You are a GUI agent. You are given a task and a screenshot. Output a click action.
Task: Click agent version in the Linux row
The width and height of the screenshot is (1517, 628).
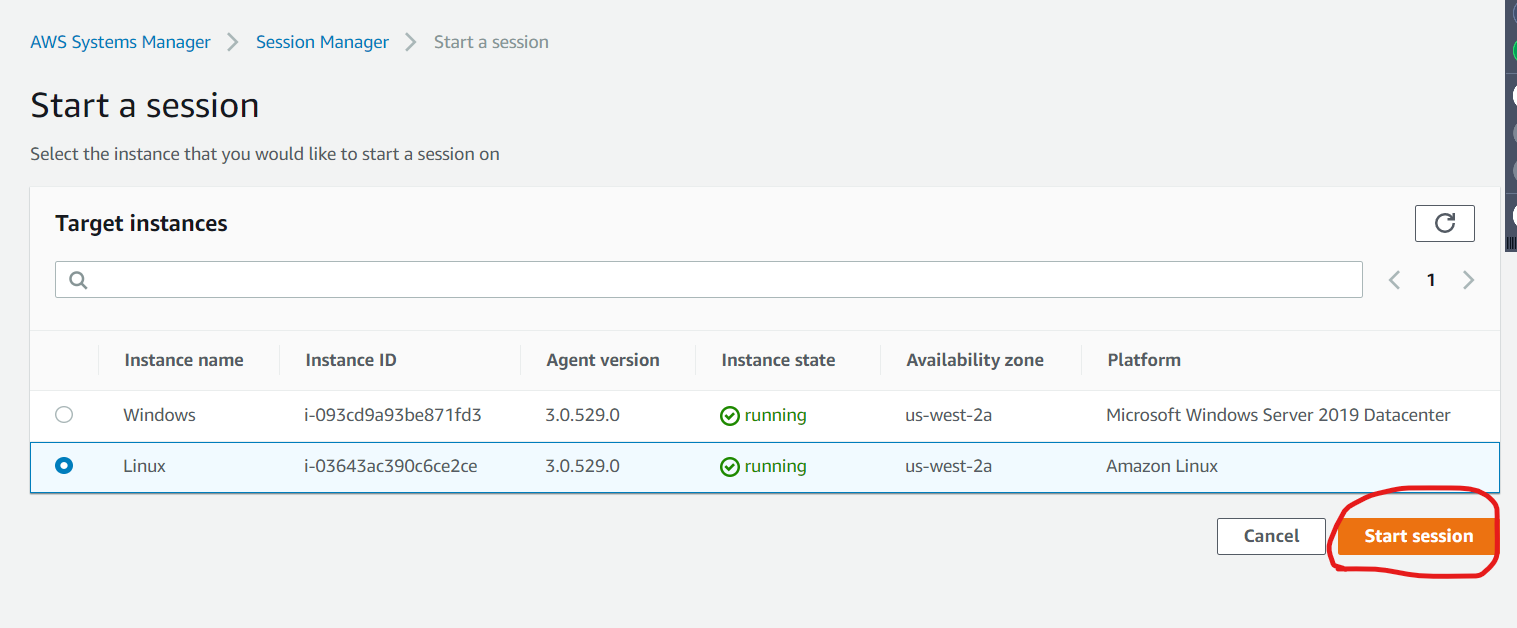click(x=583, y=466)
